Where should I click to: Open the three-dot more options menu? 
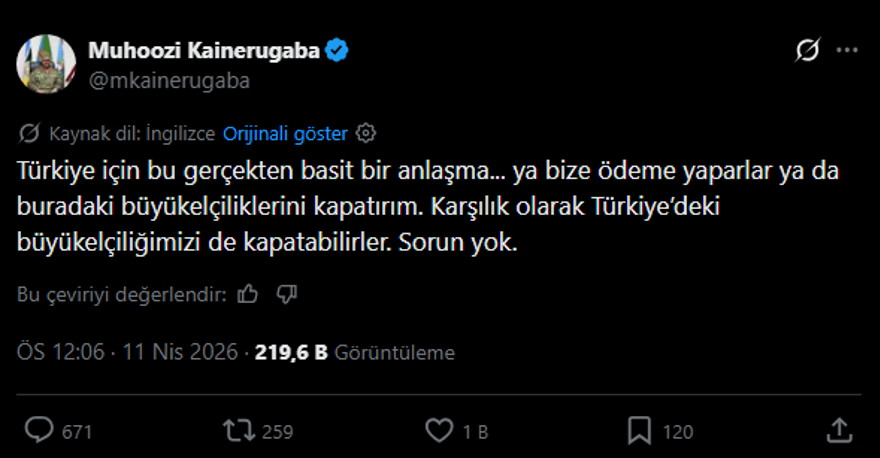tap(846, 51)
